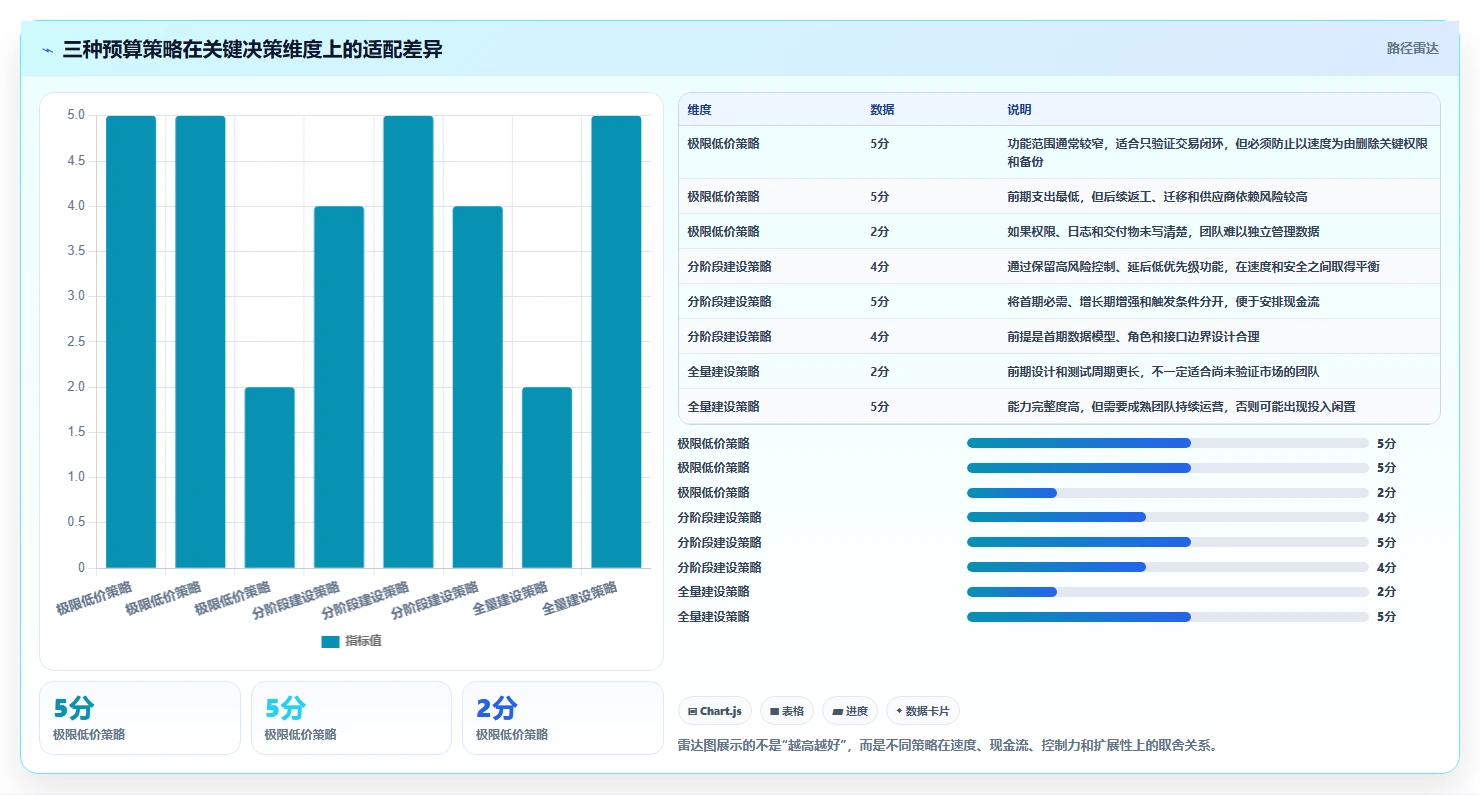1480x795 pixels.
Task: Click the chart title 三种预算策略在关键决策维度上的适配差异
Action: (x=252, y=49)
